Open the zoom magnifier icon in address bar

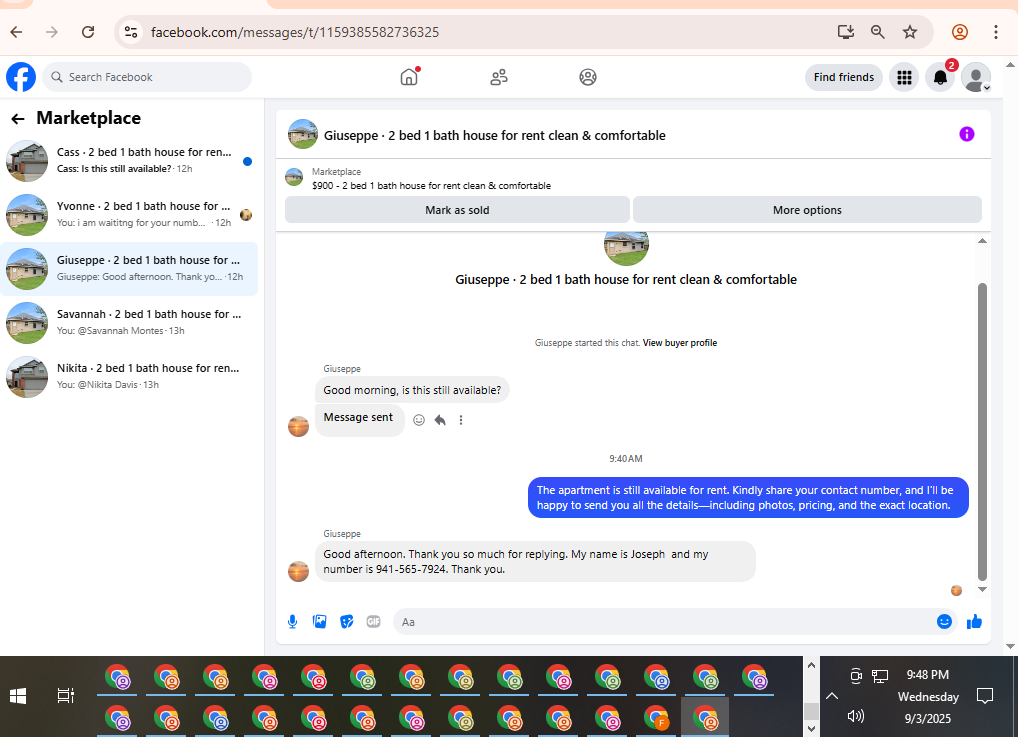878,32
